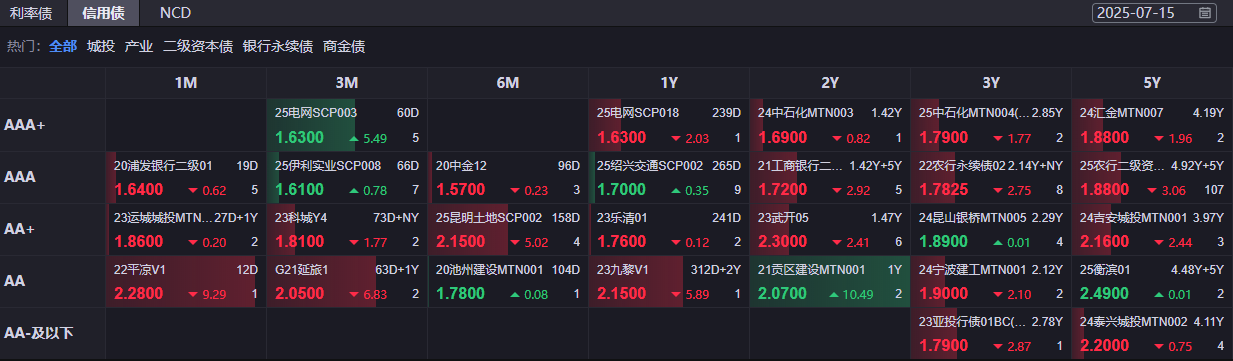Switch to the 利率债 tab

(31, 13)
